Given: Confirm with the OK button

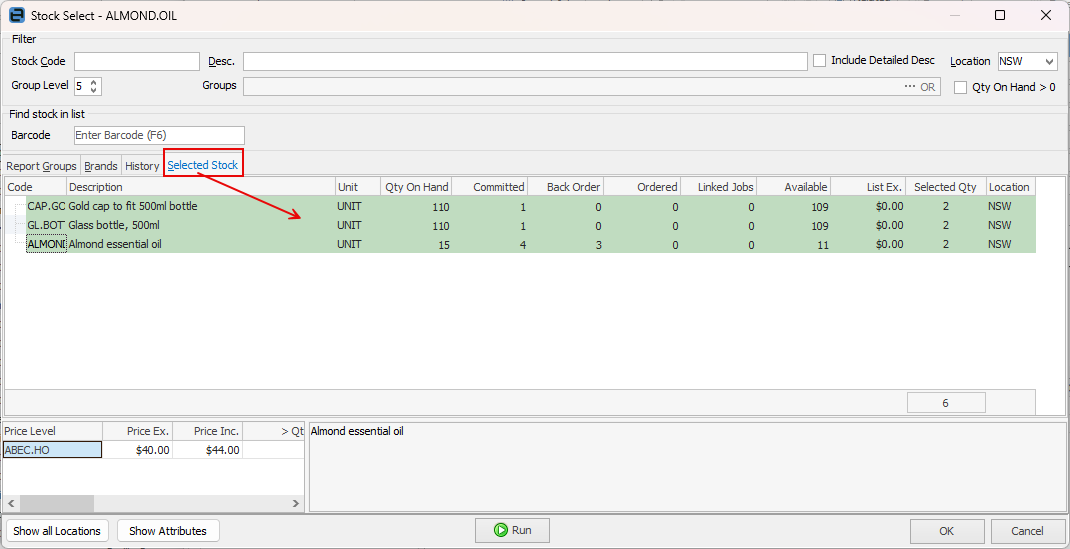Looking at the screenshot, I should click(947, 531).
